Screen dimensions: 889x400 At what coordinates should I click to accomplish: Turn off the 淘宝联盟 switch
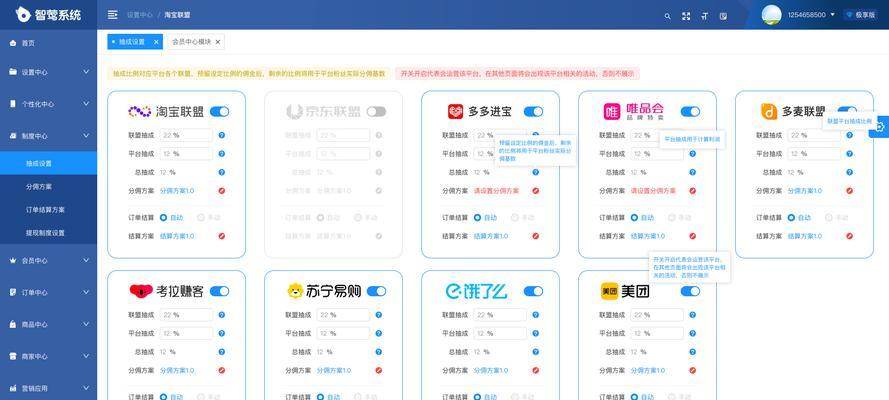click(219, 112)
